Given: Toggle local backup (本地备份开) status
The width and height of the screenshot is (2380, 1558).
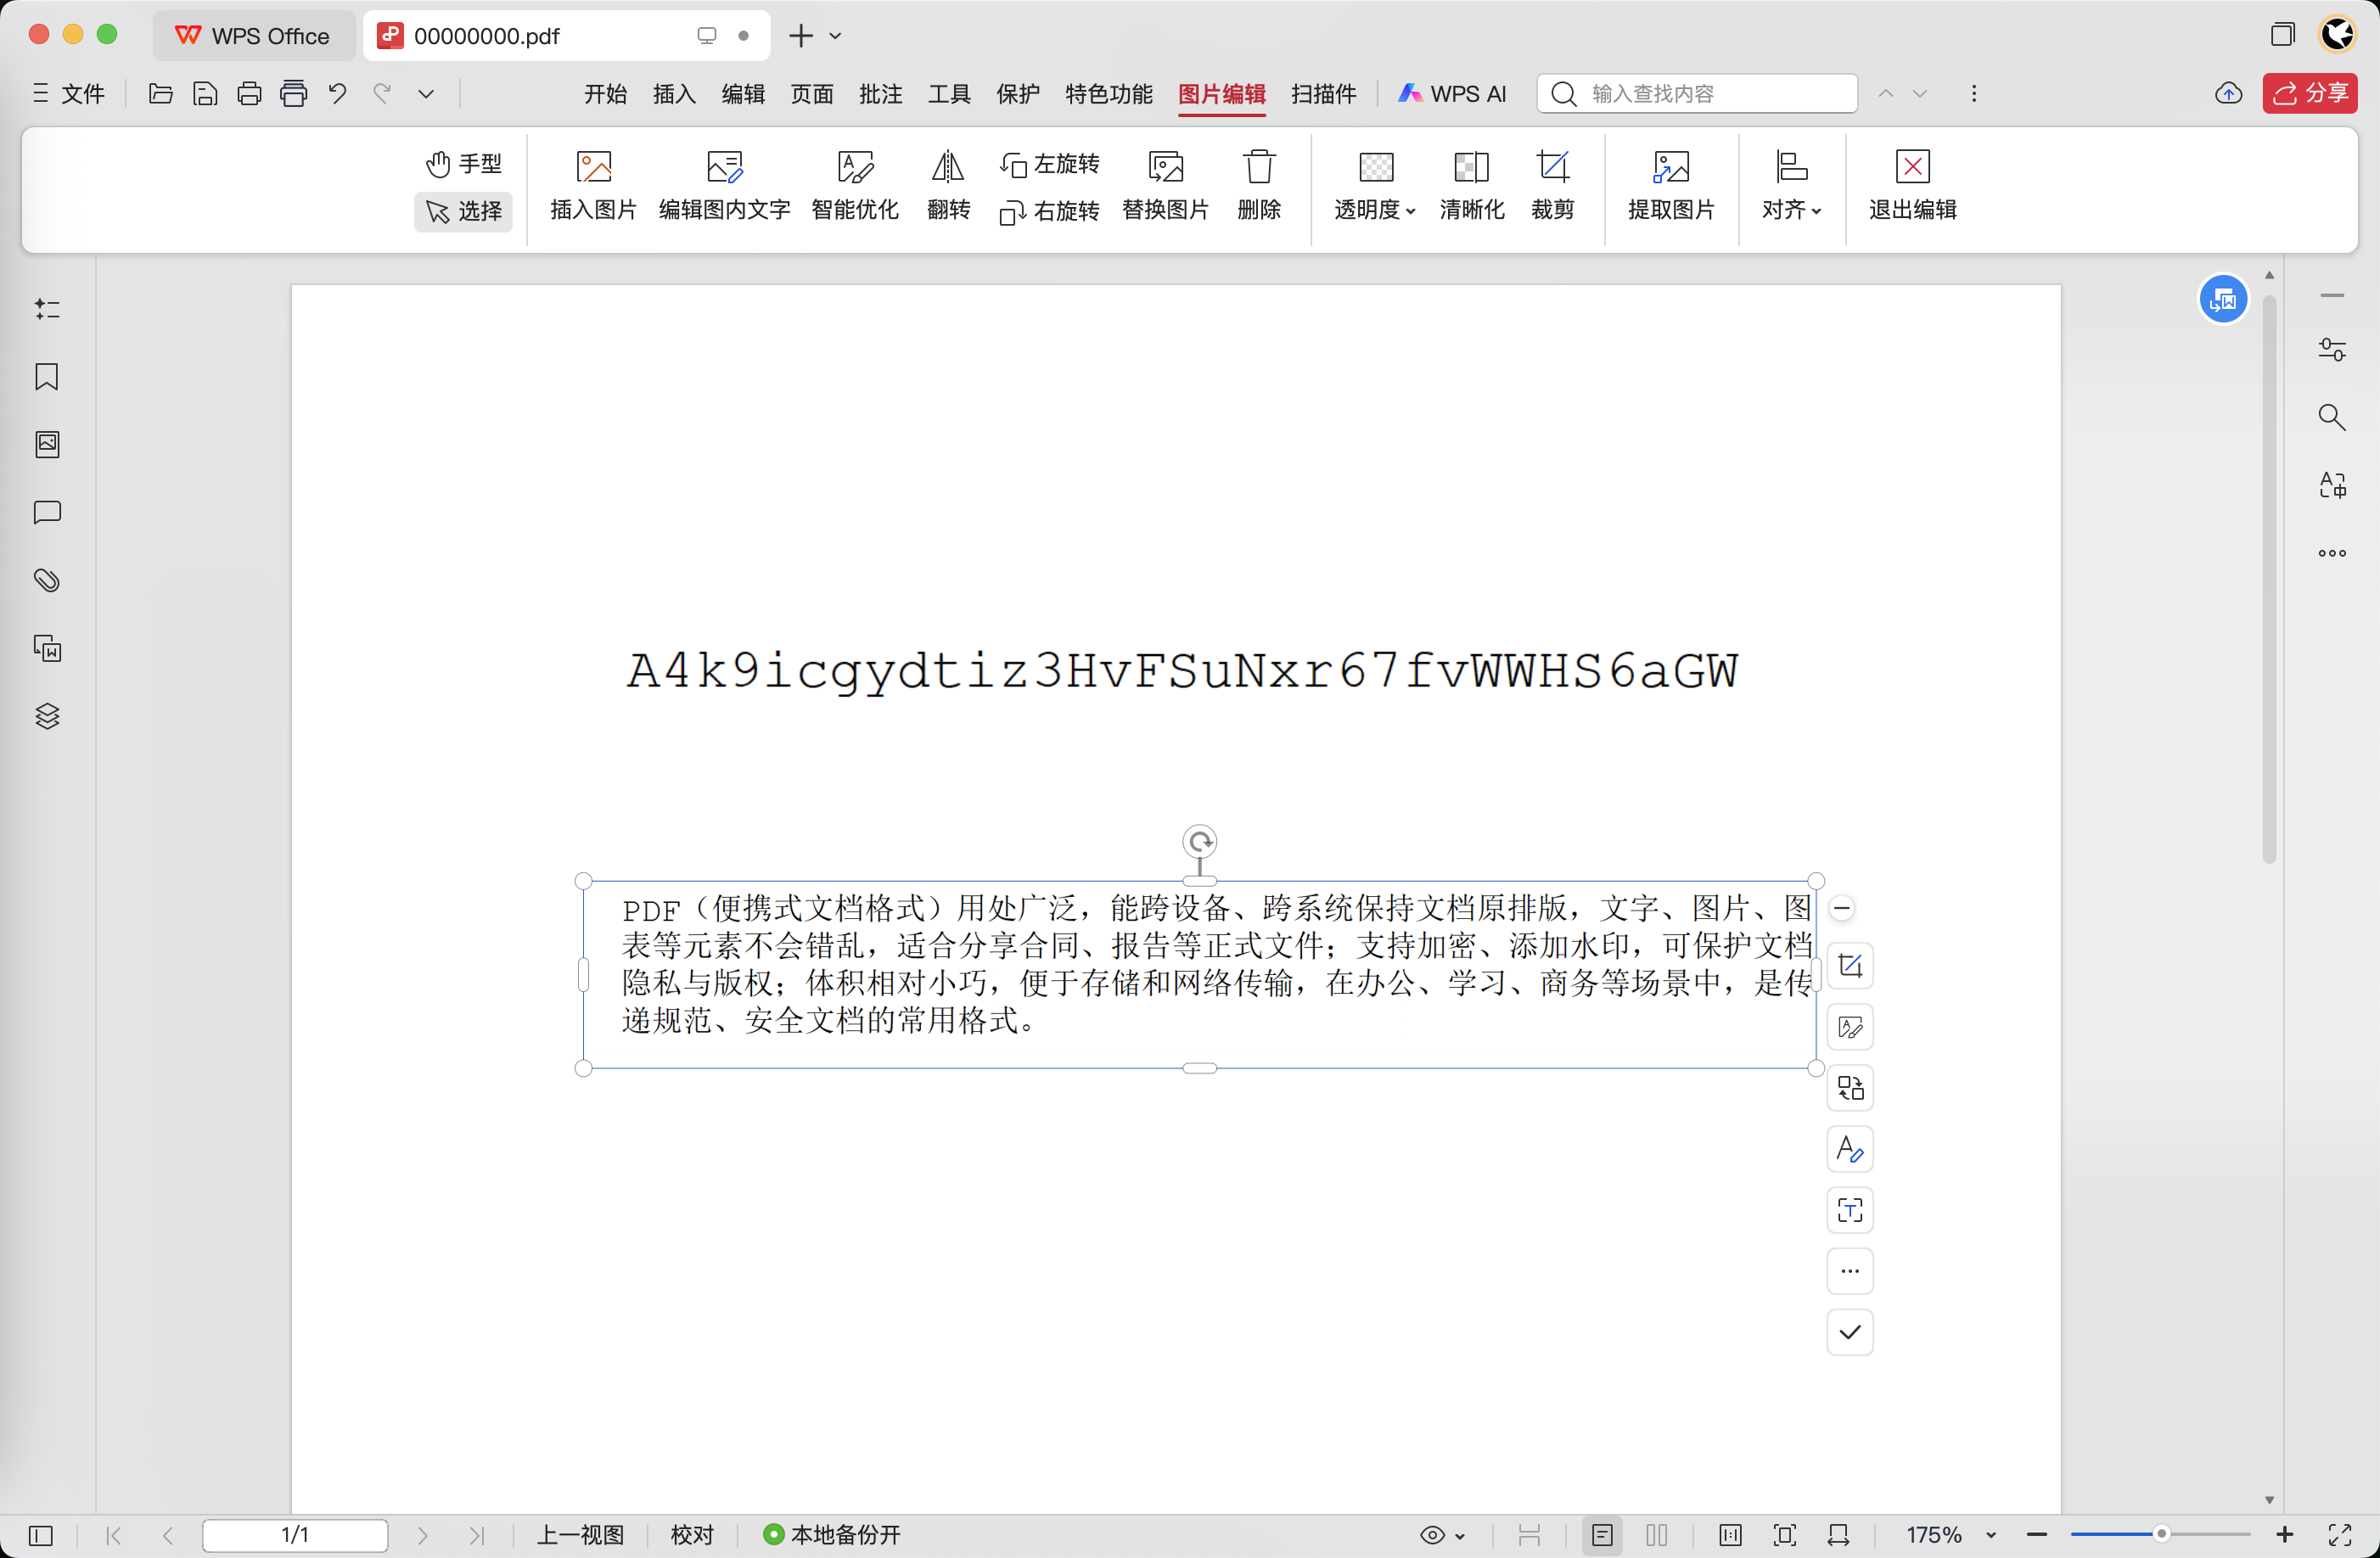Looking at the screenshot, I should [x=832, y=1534].
